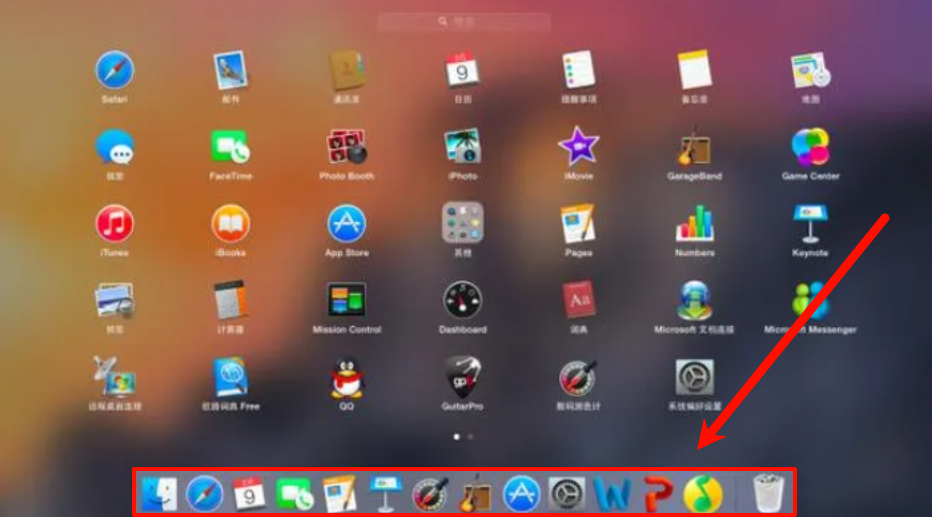Screen dimensions: 932x517
Task: Open QQ Music yellow icon in Dock
Action: (702, 493)
